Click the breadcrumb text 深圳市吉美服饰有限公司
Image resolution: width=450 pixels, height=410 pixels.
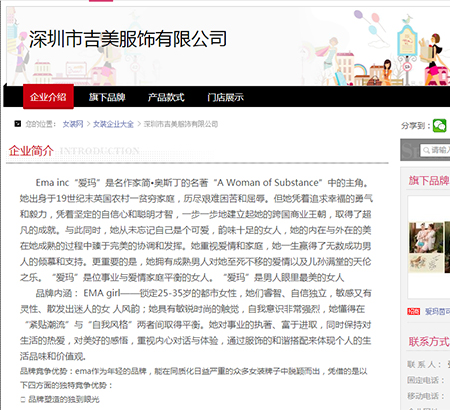181,124
